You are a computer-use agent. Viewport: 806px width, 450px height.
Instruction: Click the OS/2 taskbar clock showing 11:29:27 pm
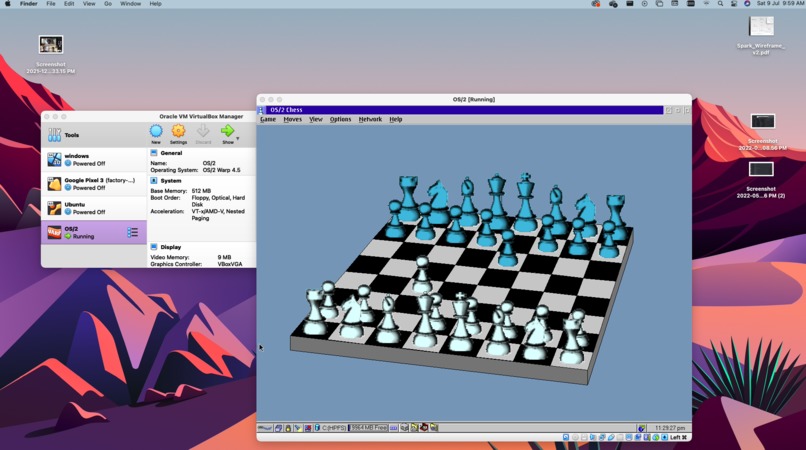670,428
